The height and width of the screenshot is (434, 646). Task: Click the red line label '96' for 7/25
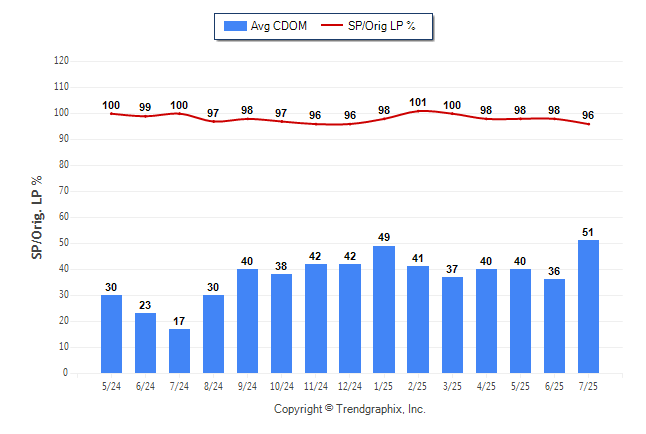(x=588, y=115)
